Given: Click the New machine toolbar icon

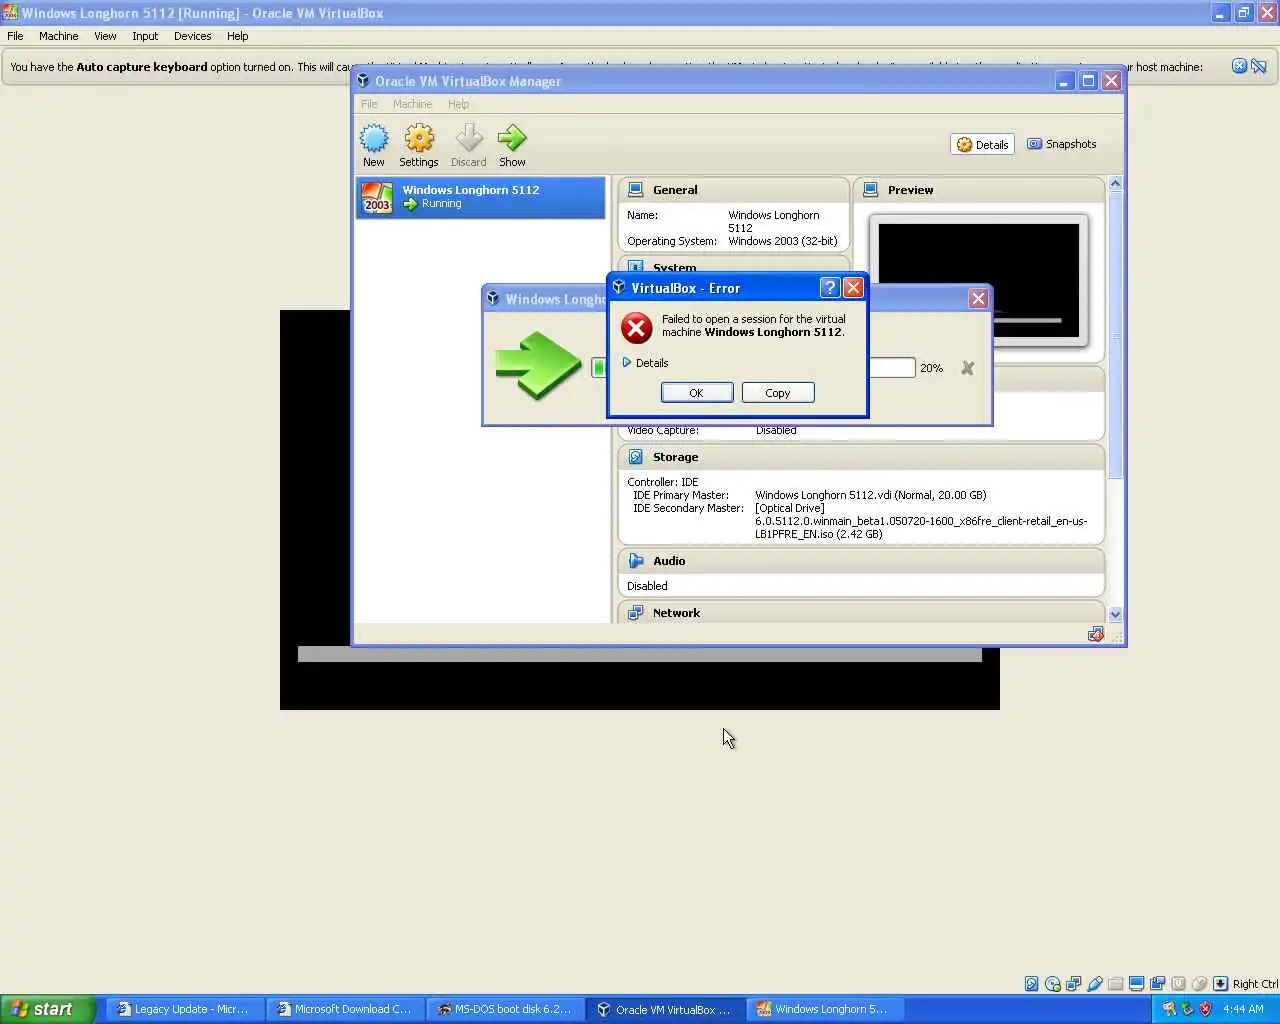Looking at the screenshot, I should coord(374,146).
